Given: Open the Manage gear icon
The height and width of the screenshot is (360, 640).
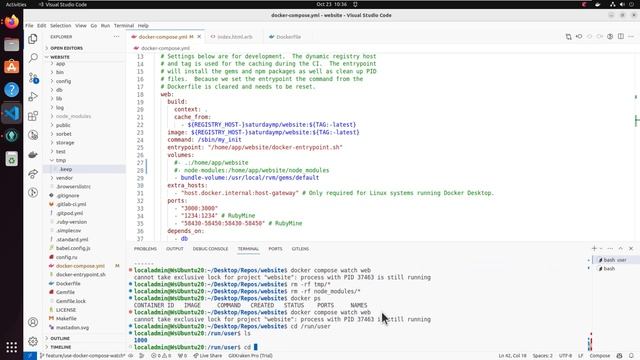Looking at the screenshot, I should (x=33, y=341).
